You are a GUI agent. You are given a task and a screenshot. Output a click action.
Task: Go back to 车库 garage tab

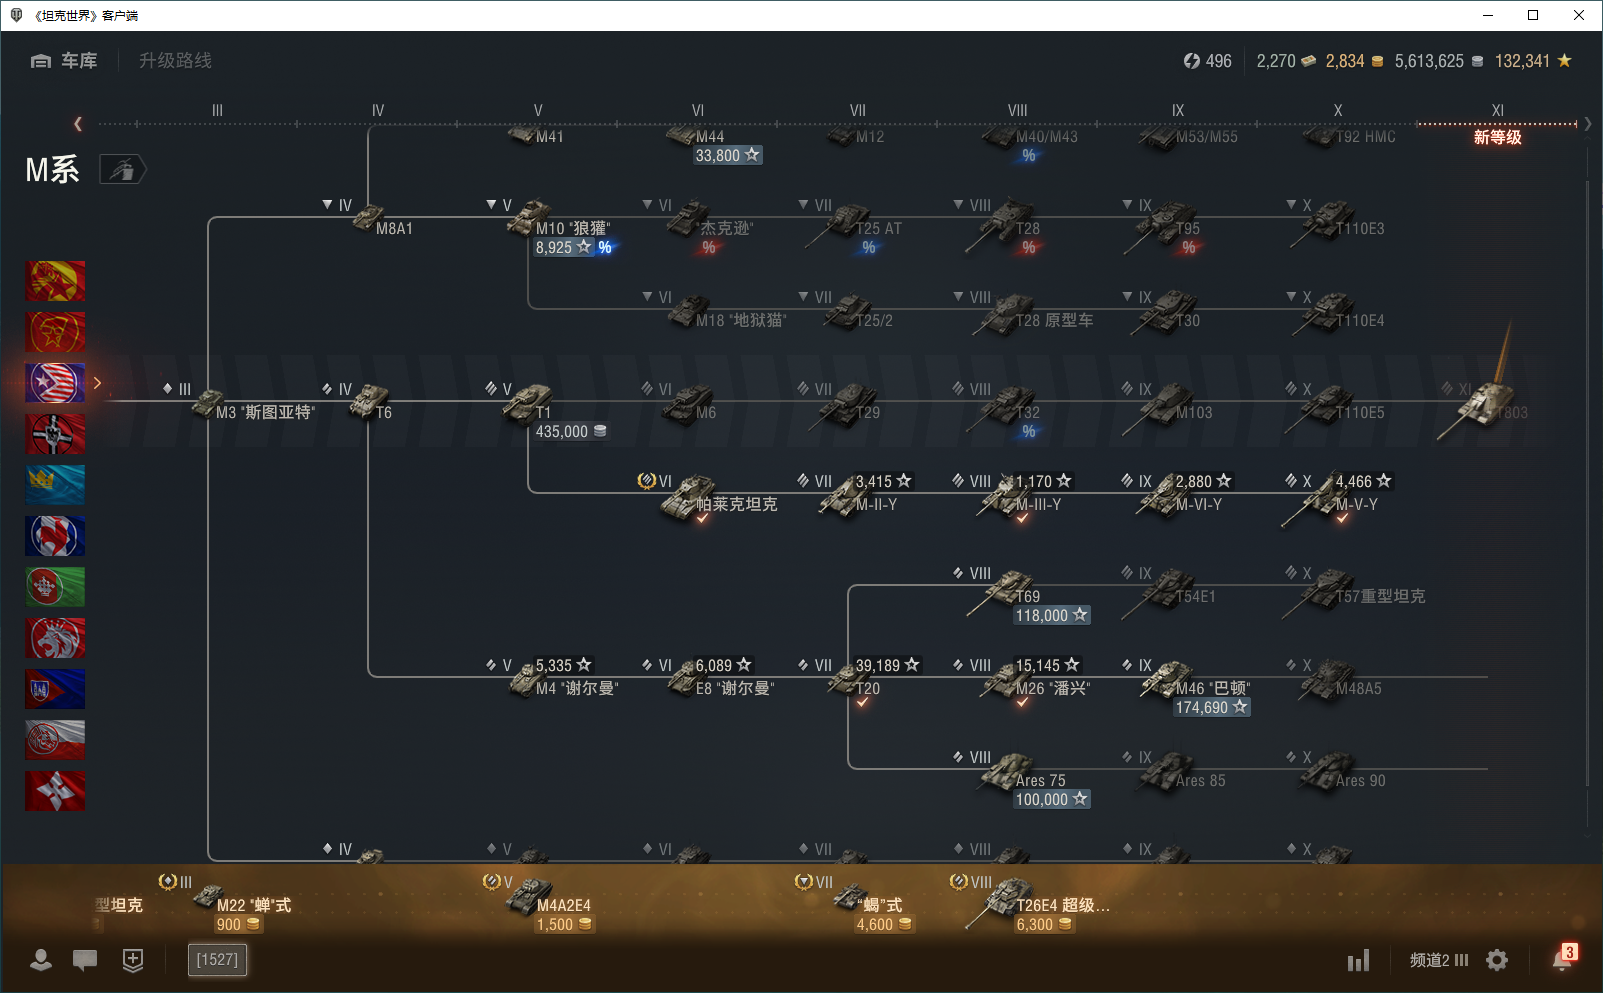(x=65, y=61)
